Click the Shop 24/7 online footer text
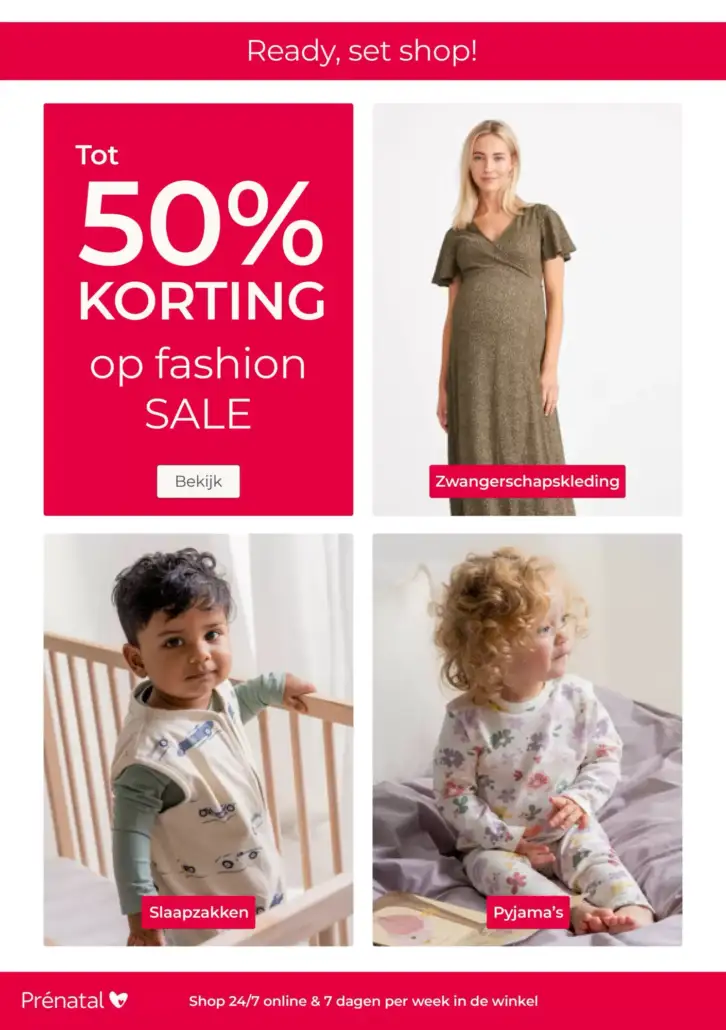Image resolution: width=726 pixels, height=1030 pixels. click(363, 1001)
